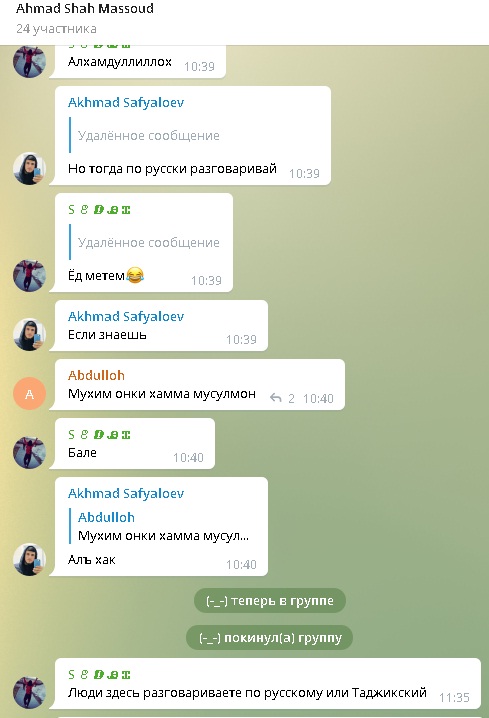Open the Ahmad Shah Massoud group title
Image resolution: width=489 pixels, height=718 pixels.
(x=85, y=9)
